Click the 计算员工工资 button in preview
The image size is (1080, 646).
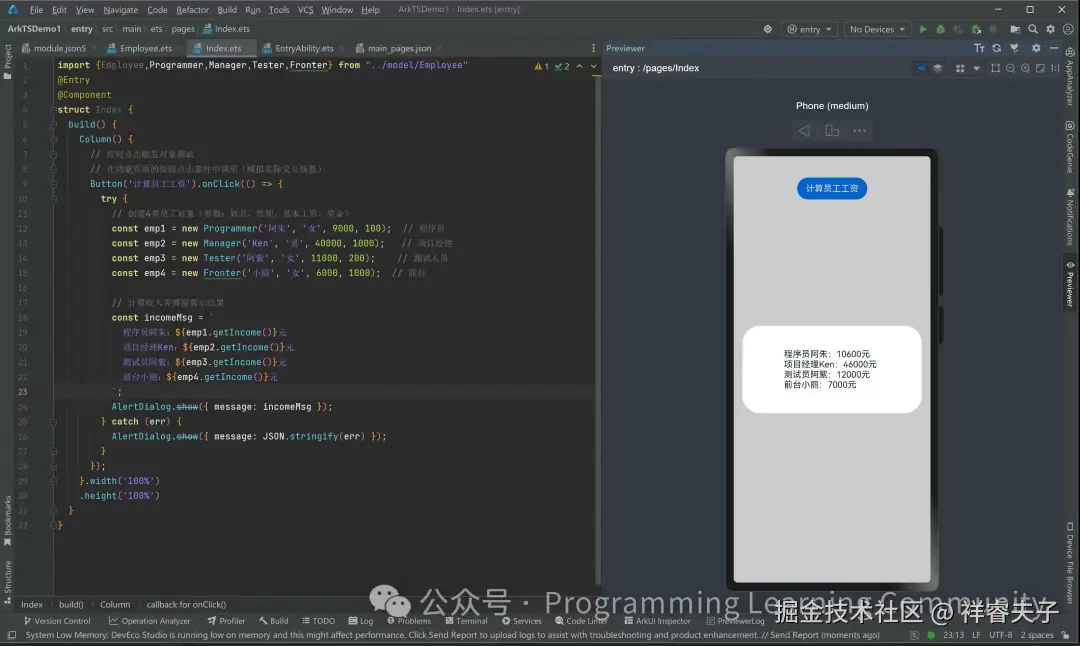point(832,188)
